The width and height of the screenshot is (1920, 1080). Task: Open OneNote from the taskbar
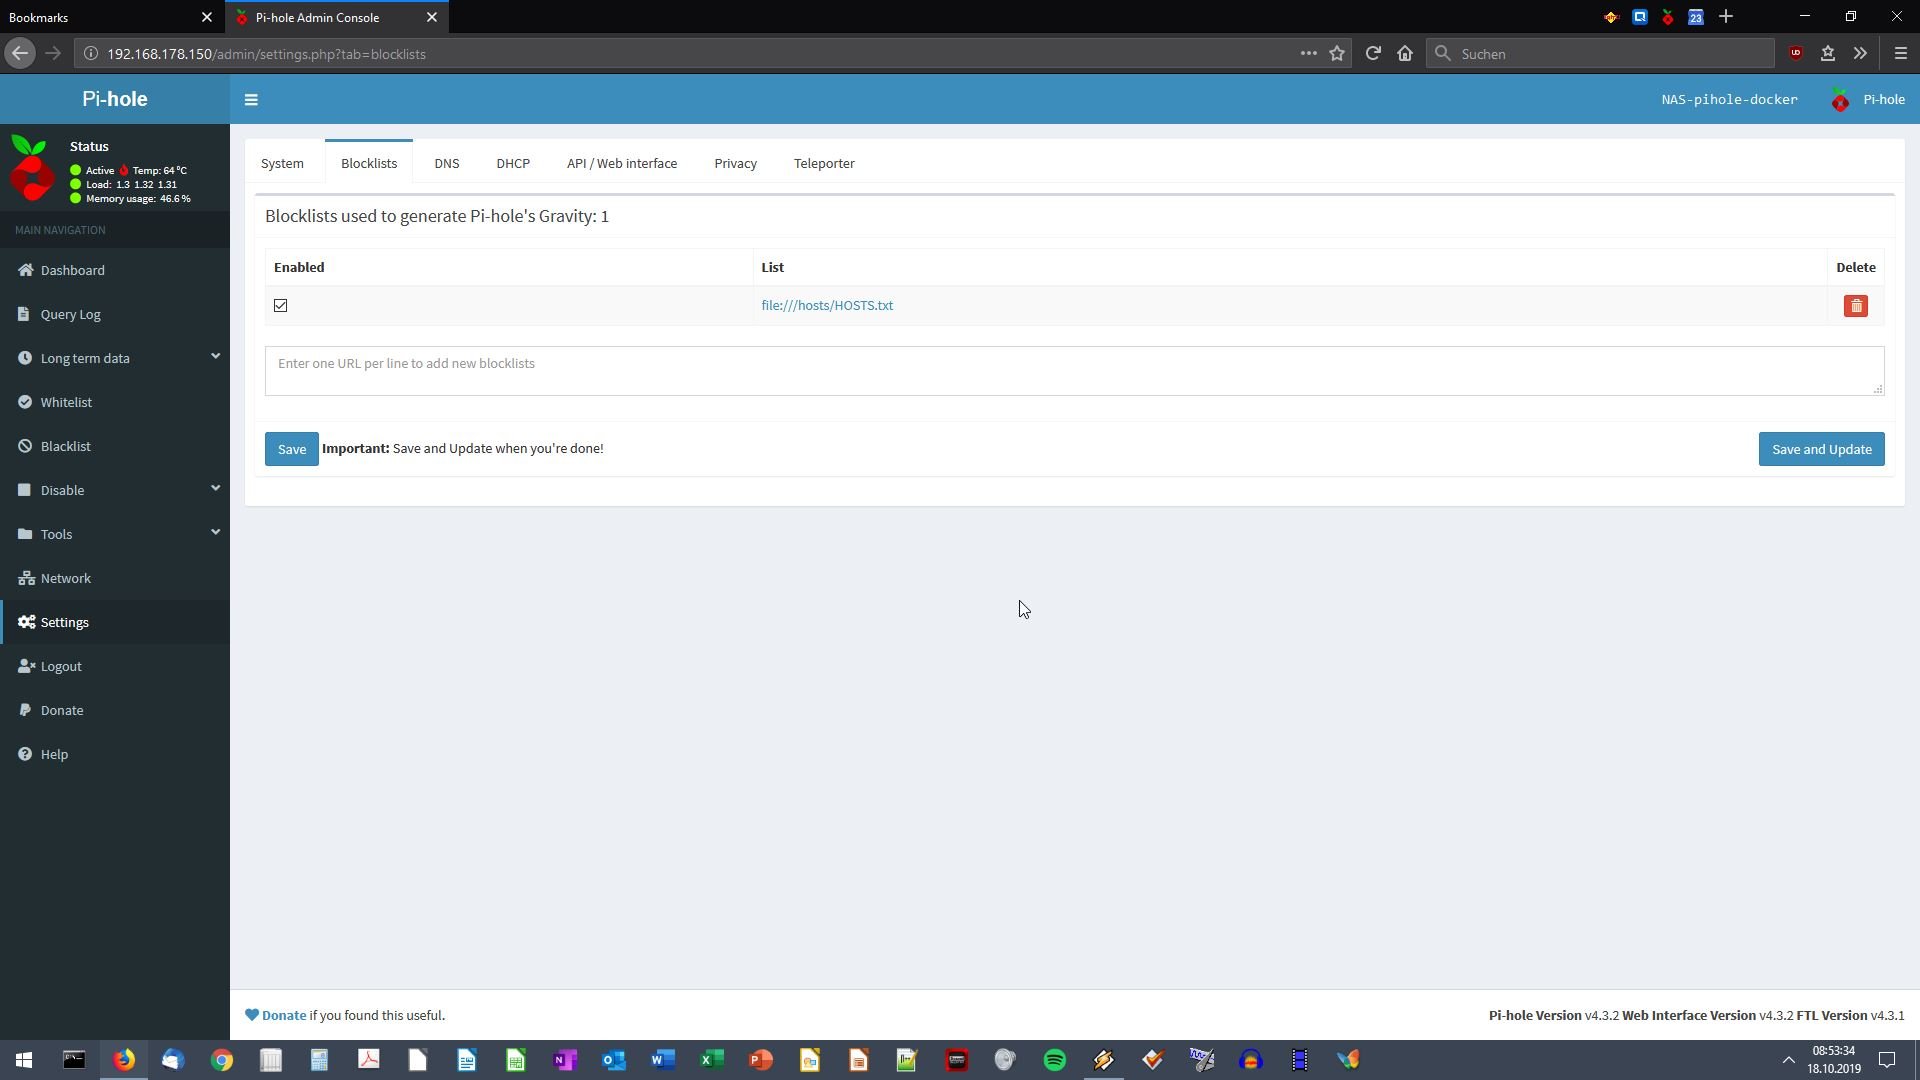pos(565,1060)
